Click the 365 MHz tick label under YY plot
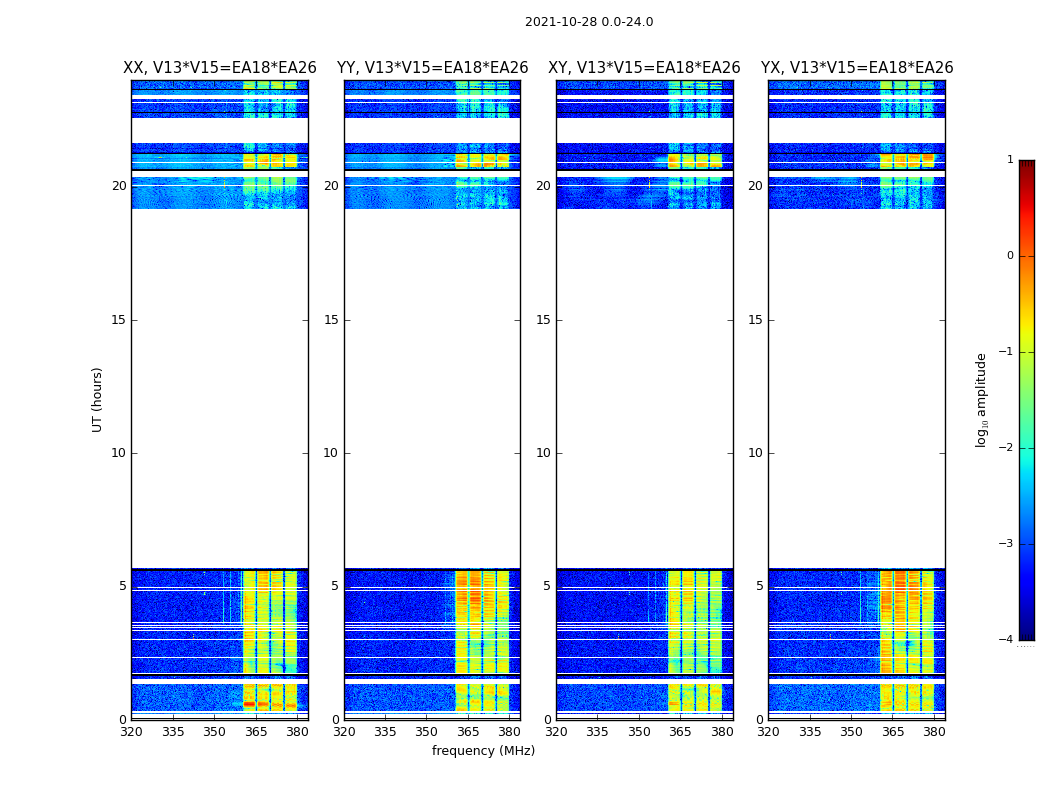Image resolution: width=1050 pixels, height=800 pixels. click(468, 732)
